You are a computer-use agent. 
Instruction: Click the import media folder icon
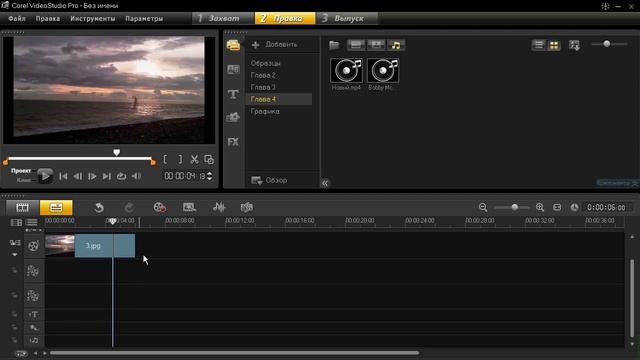pyautogui.click(x=334, y=45)
